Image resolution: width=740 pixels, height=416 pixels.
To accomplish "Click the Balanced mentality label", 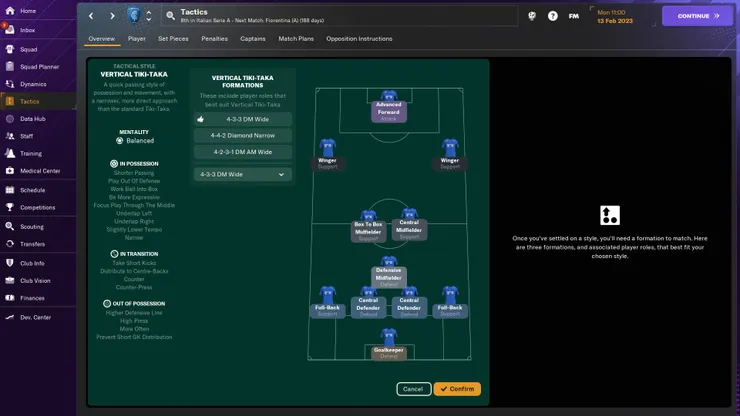I will [x=135, y=141].
